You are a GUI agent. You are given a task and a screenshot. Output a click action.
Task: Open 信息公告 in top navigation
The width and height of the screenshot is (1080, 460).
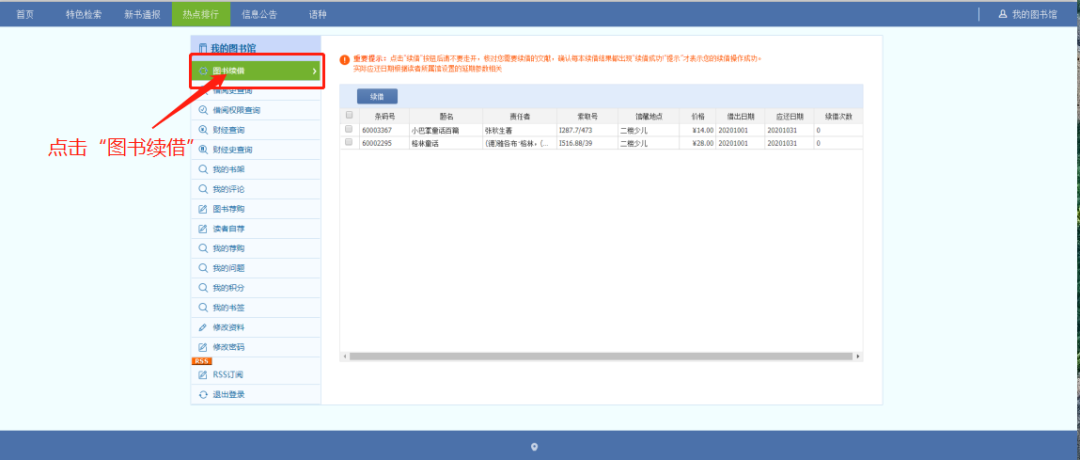pos(260,14)
